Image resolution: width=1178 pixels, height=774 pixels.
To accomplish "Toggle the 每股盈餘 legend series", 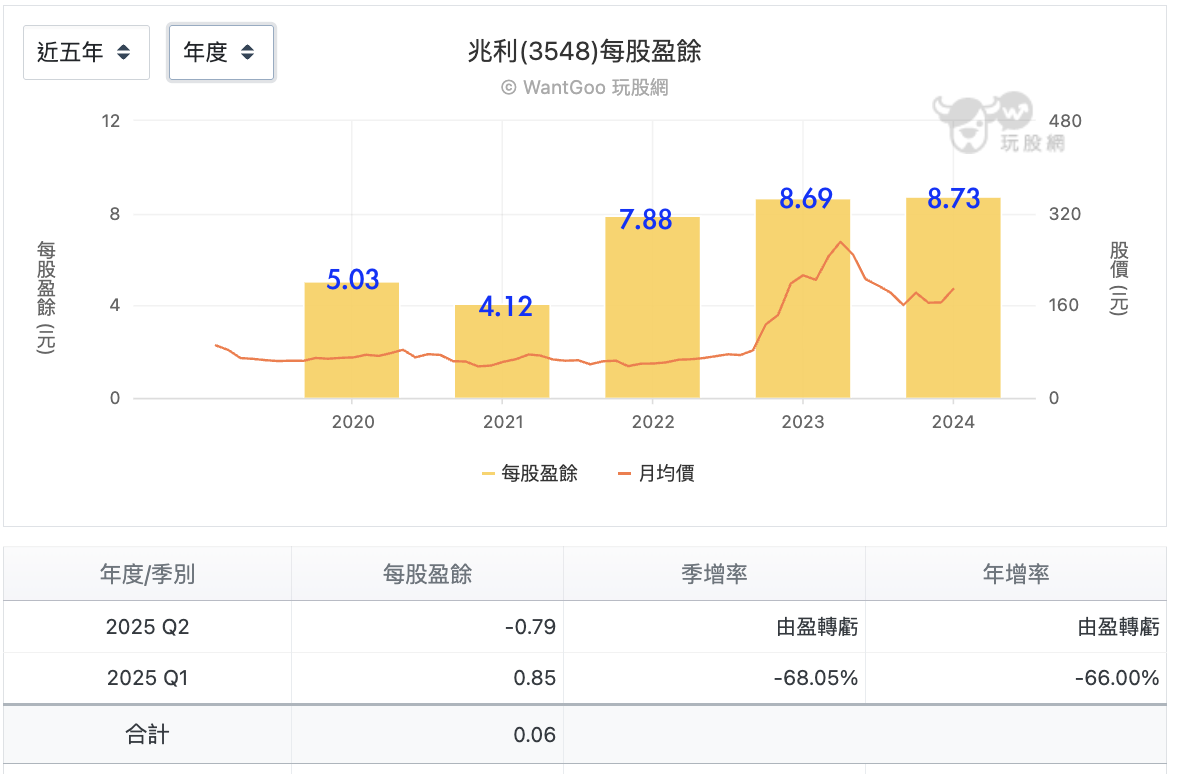I will (x=529, y=473).
